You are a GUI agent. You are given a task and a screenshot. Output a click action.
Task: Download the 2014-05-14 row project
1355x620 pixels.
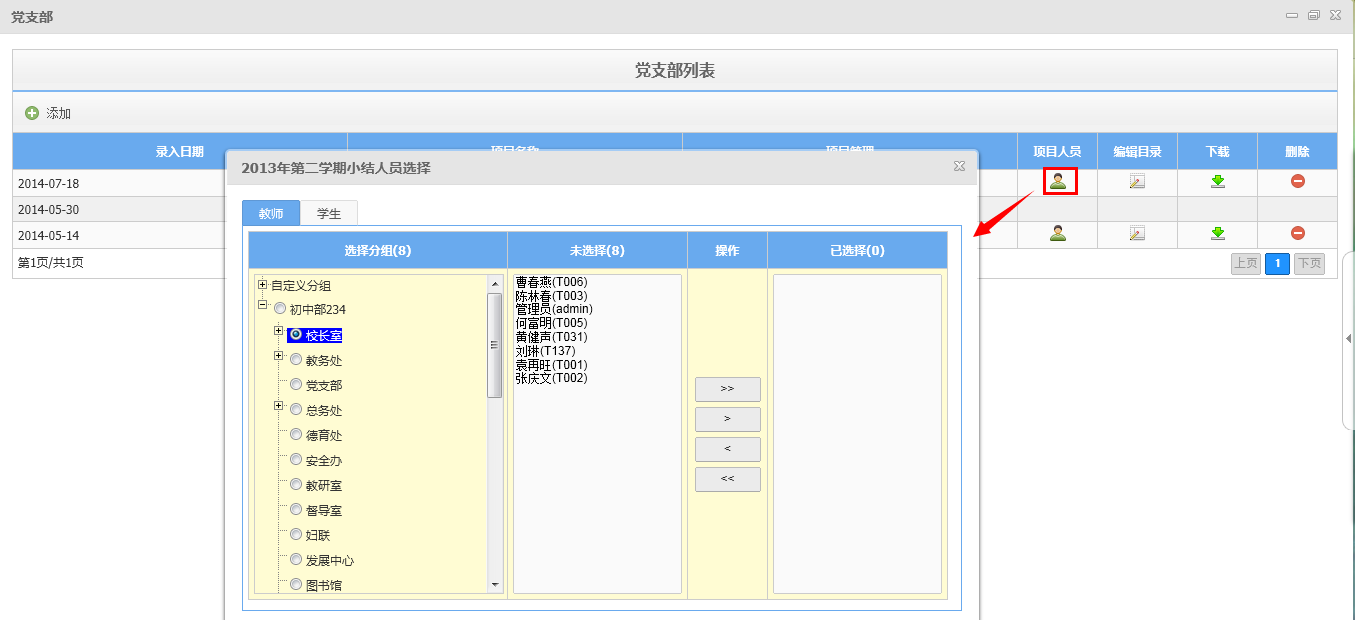point(1217,233)
